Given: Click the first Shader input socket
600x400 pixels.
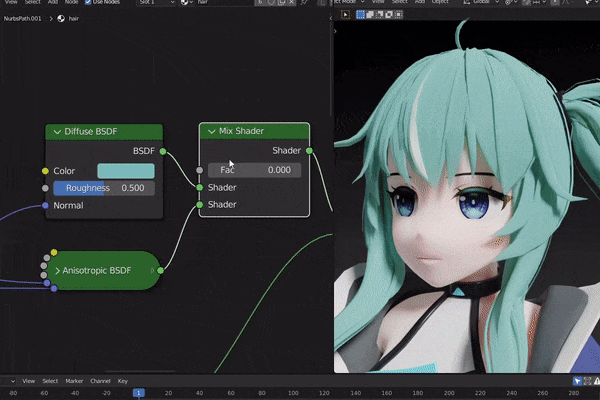Looking at the screenshot, I should click(199, 188).
